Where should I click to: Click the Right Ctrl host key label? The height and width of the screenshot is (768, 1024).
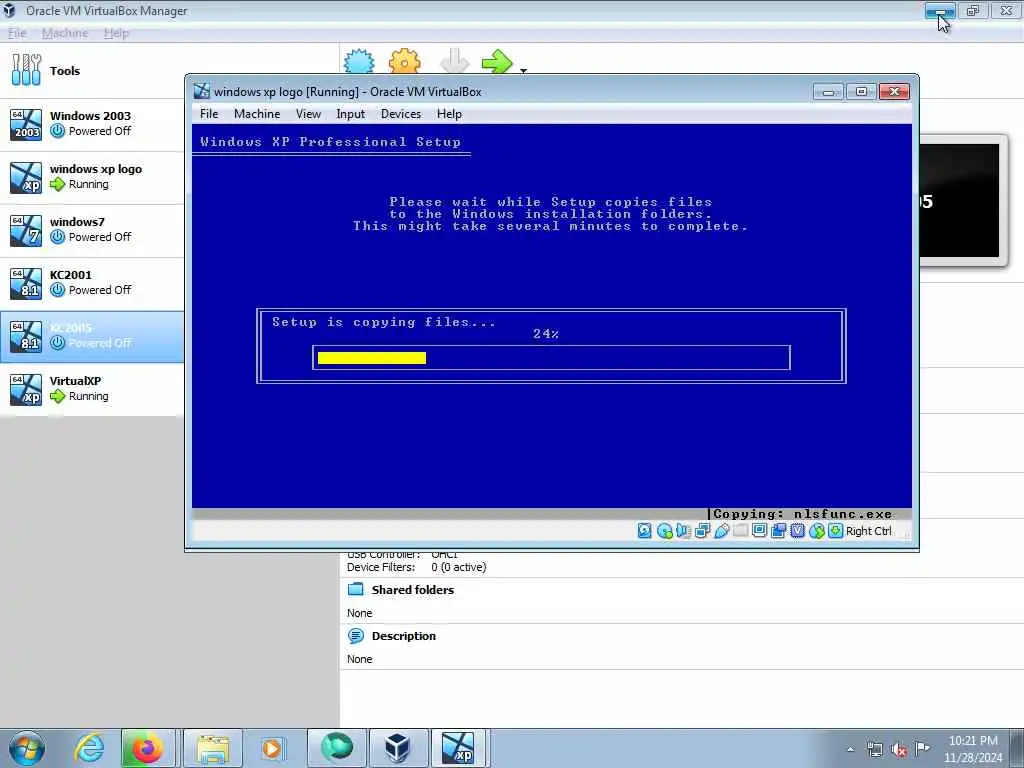pyautogui.click(x=869, y=531)
